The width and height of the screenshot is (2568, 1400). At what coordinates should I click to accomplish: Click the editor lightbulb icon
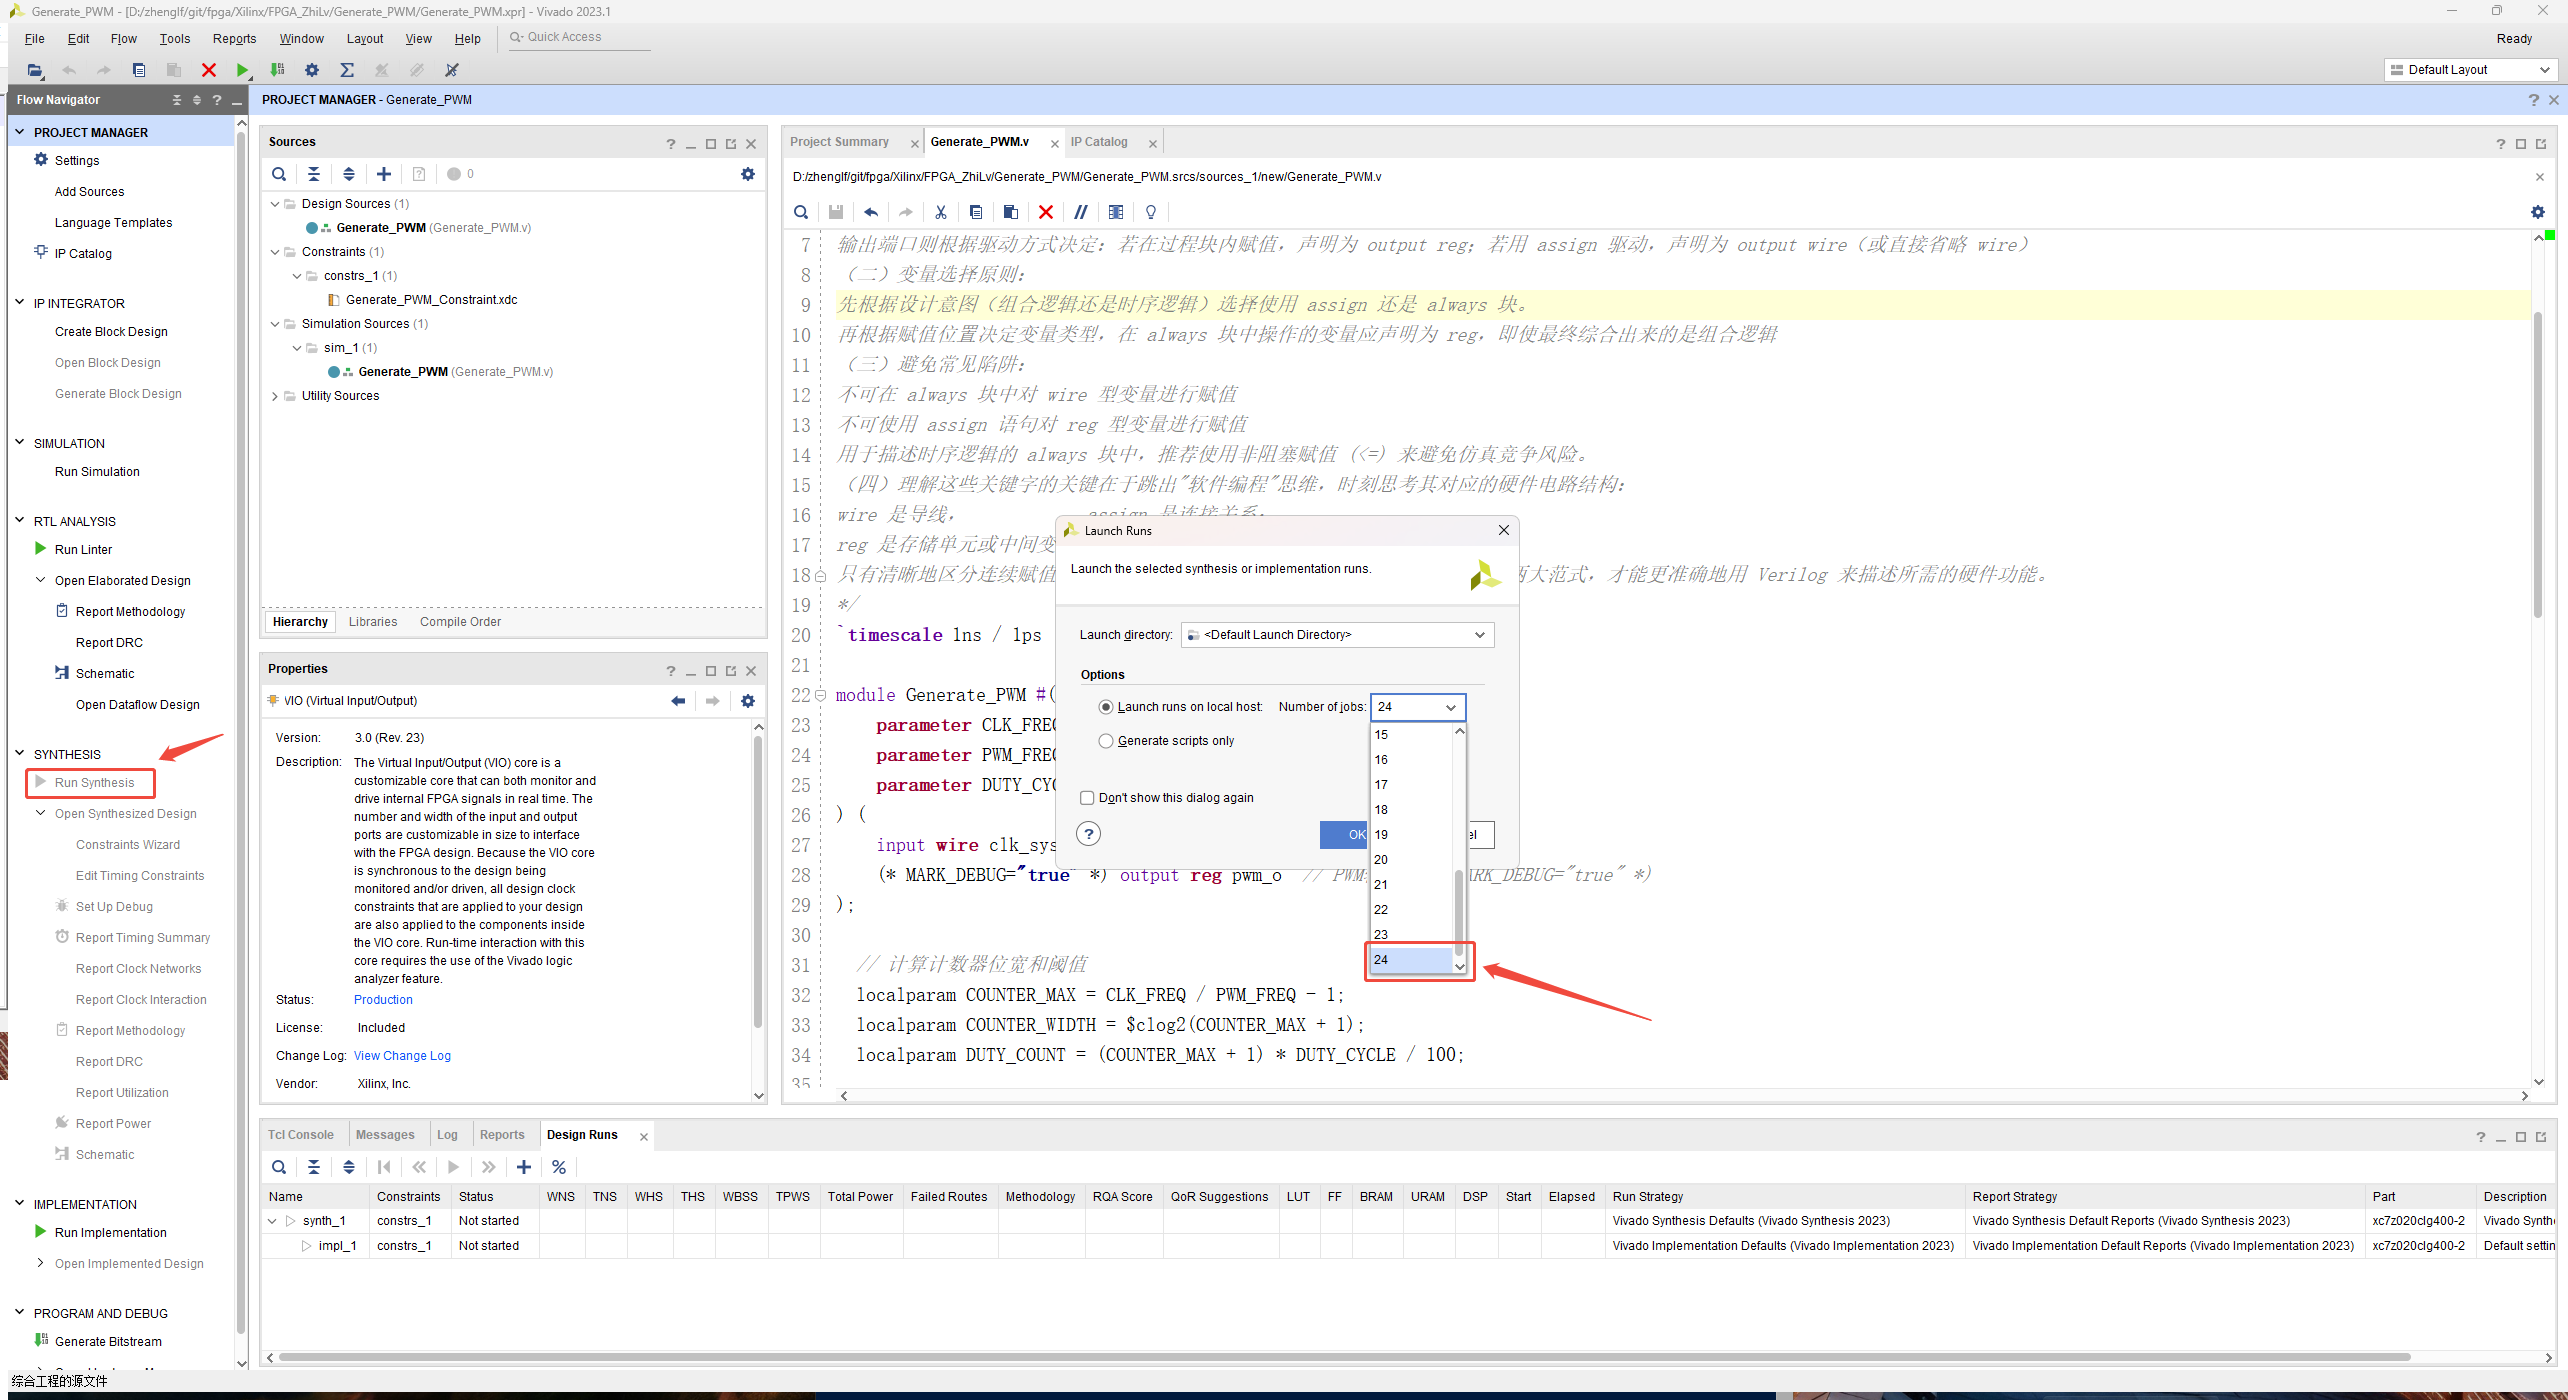point(1151,212)
